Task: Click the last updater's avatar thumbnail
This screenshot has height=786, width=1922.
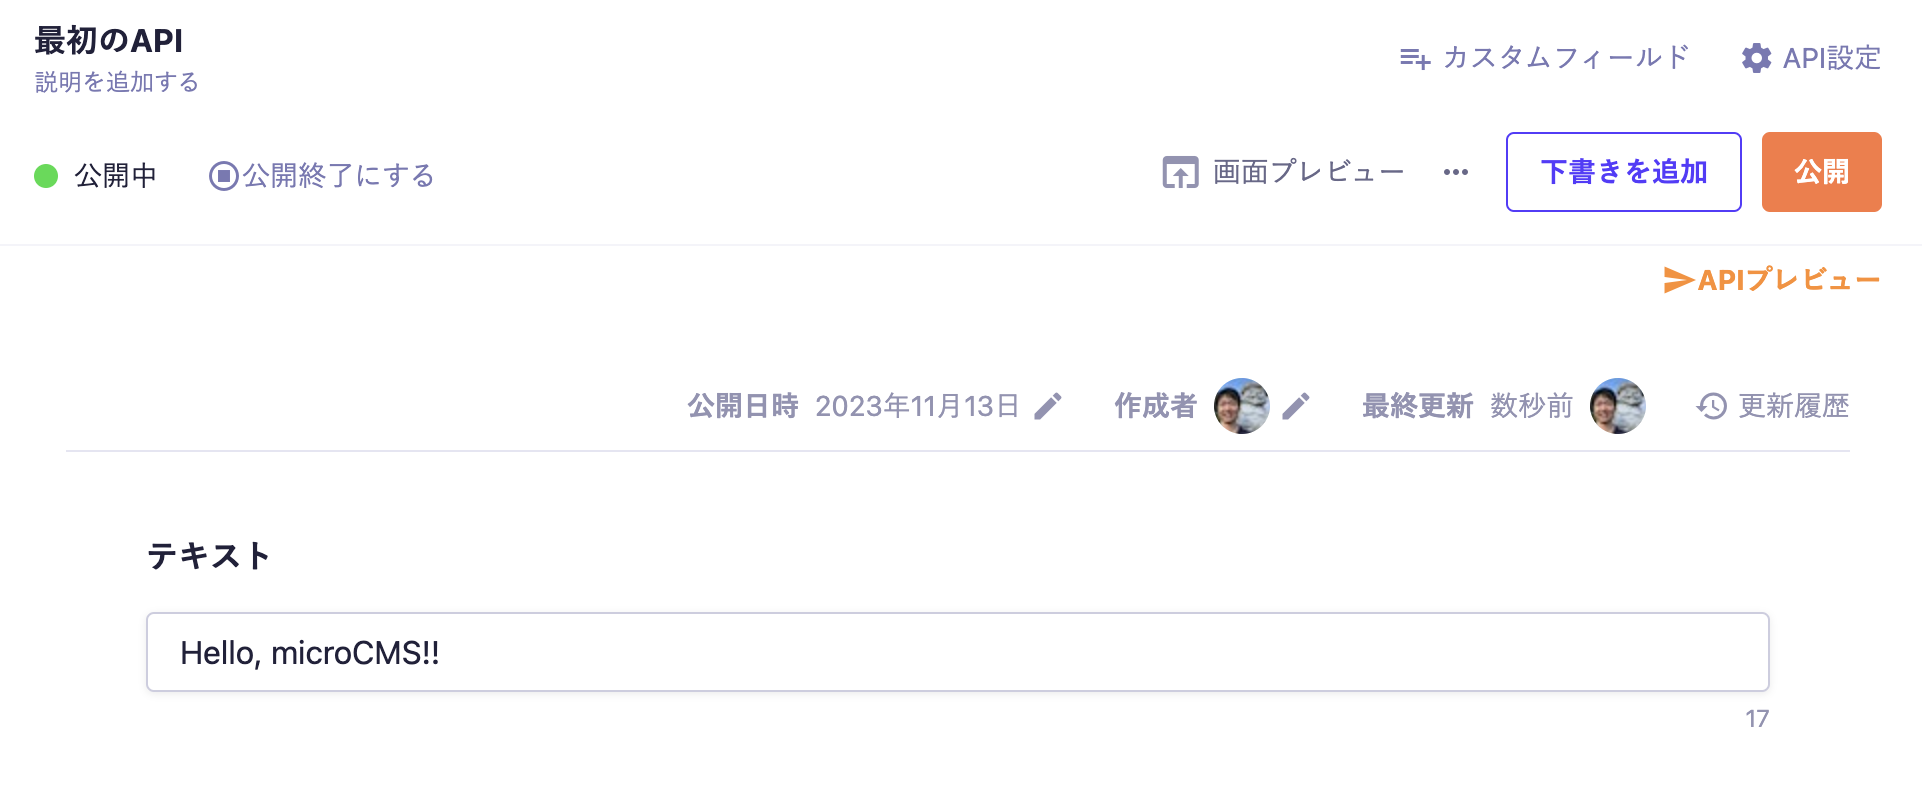Action: point(1617,406)
